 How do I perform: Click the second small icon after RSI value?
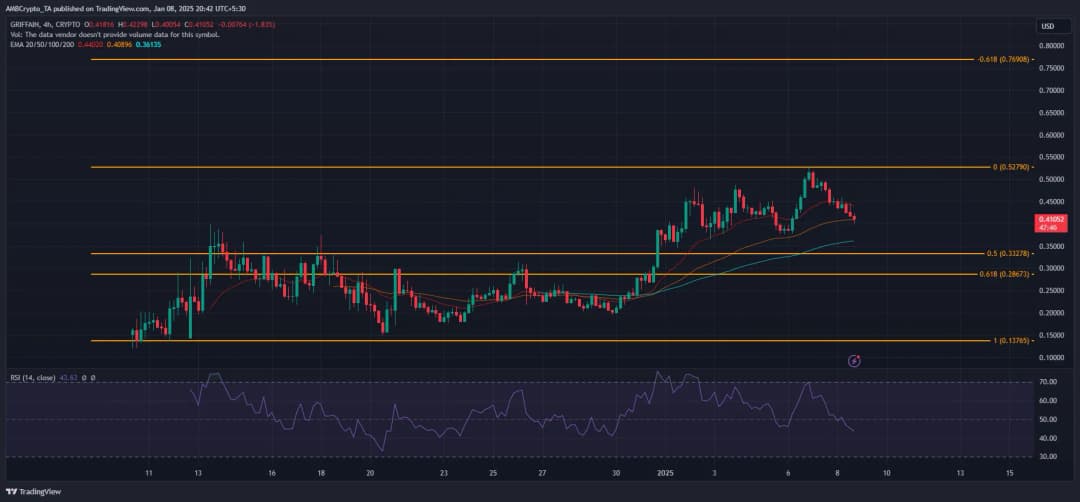click(93, 378)
